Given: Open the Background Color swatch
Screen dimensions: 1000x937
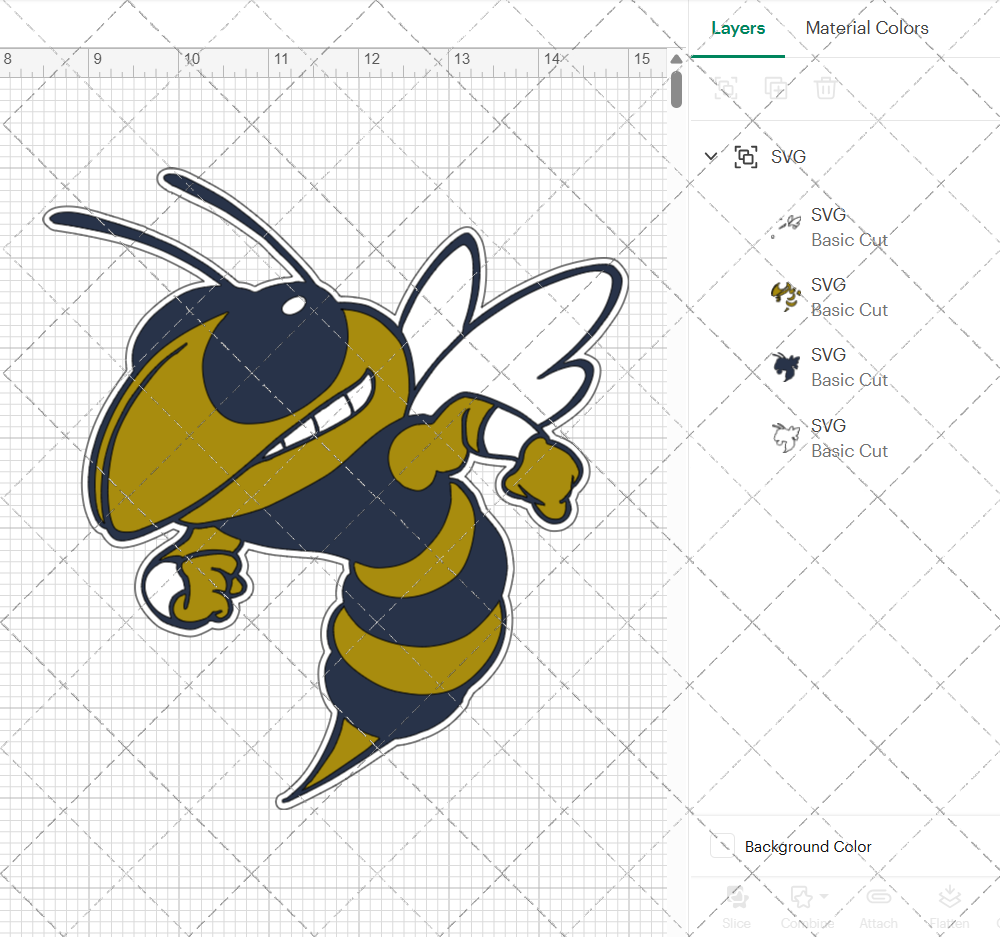Looking at the screenshot, I should (x=722, y=846).
